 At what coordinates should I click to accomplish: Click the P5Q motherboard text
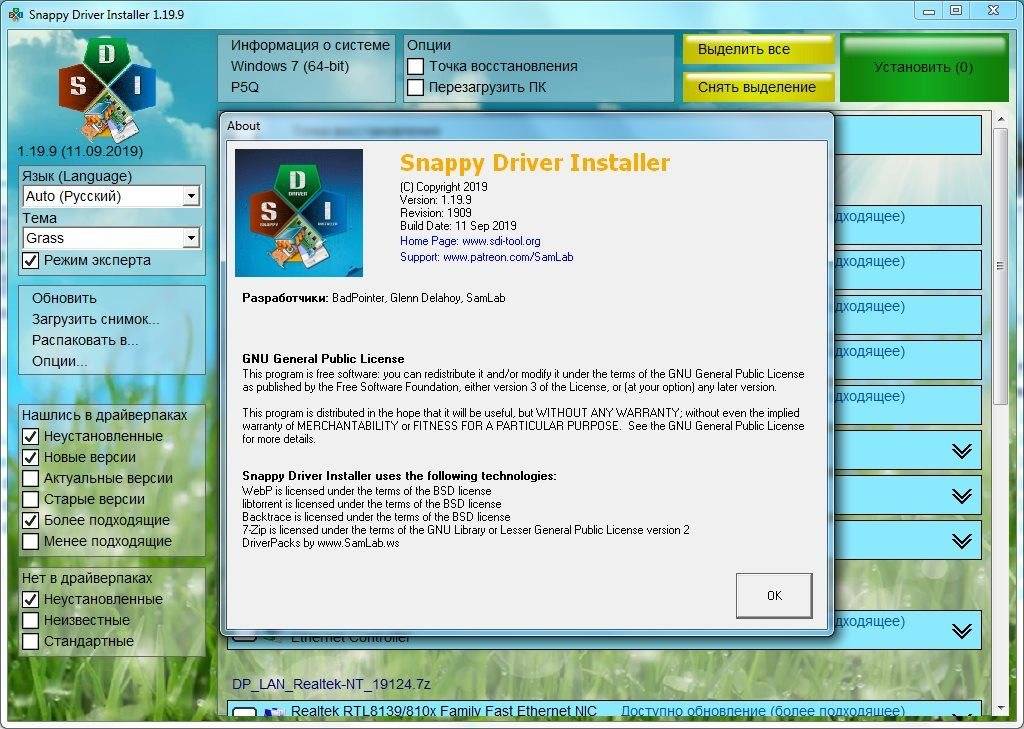pyautogui.click(x=245, y=87)
